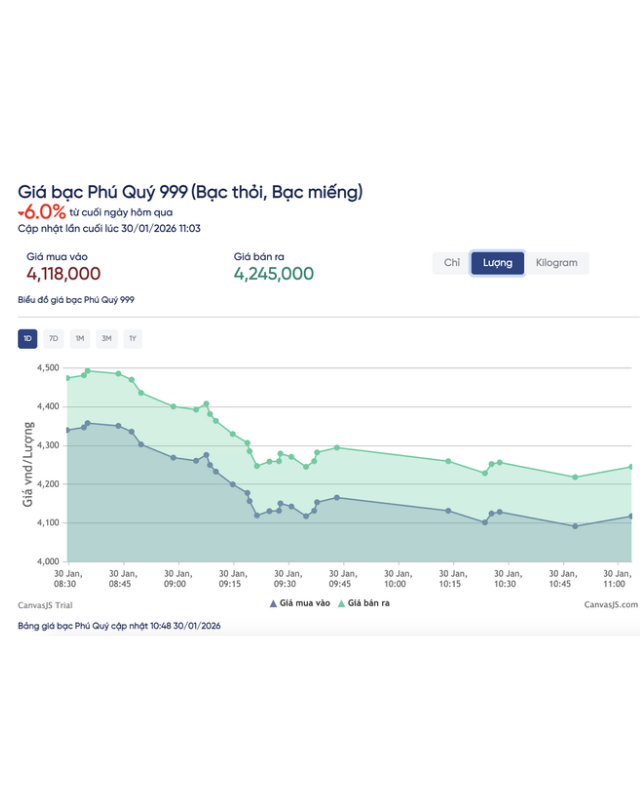640x800 pixels.
Task: Select the Chỉ unit tab
Action: pyautogui.click(x=451, y=263)
